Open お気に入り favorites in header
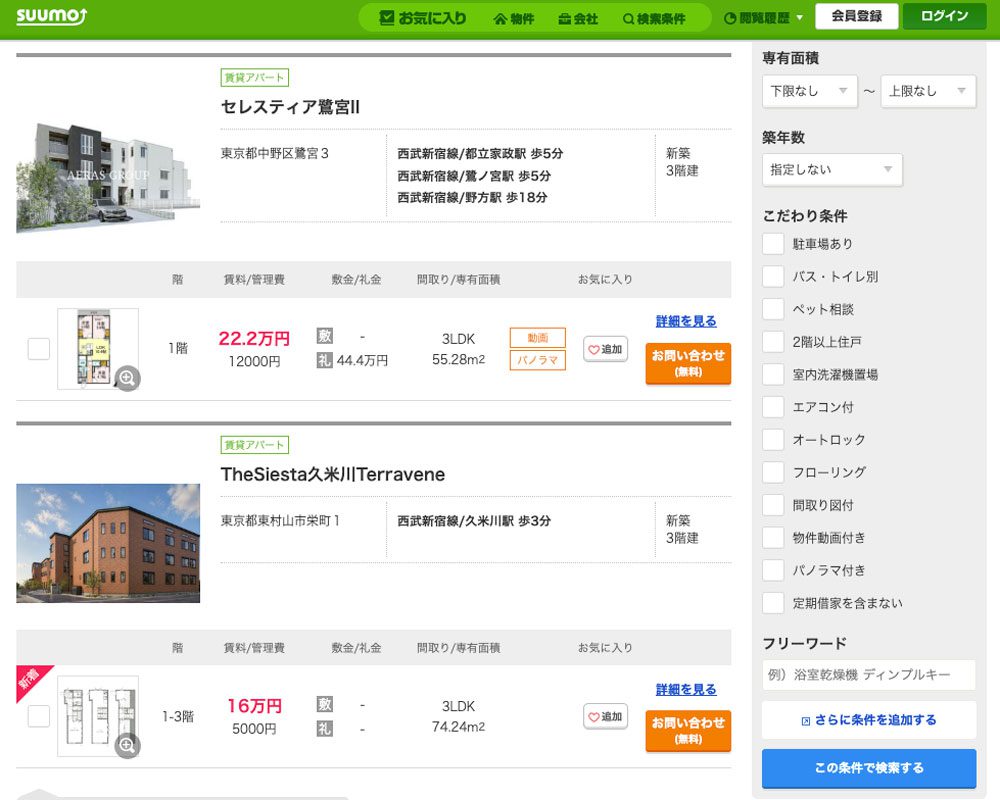The height and width of the screenshot is (800, 1000). coord(423,18)
